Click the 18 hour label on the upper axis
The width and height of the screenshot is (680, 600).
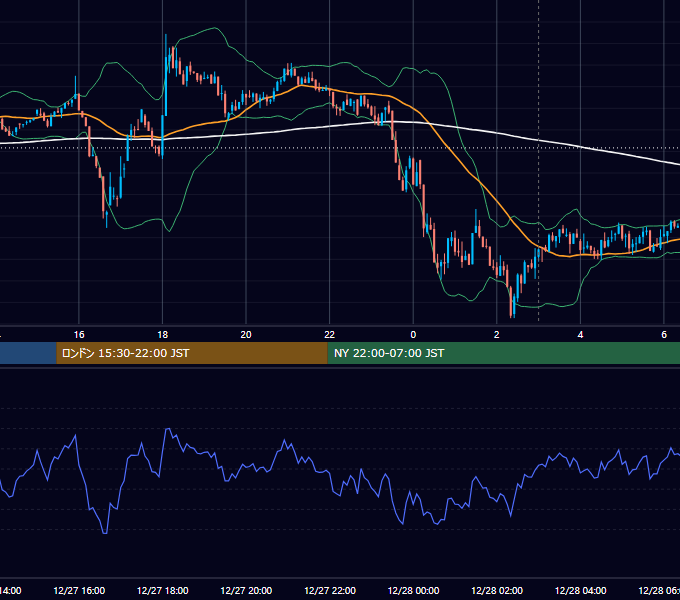(x=163, y=334)
